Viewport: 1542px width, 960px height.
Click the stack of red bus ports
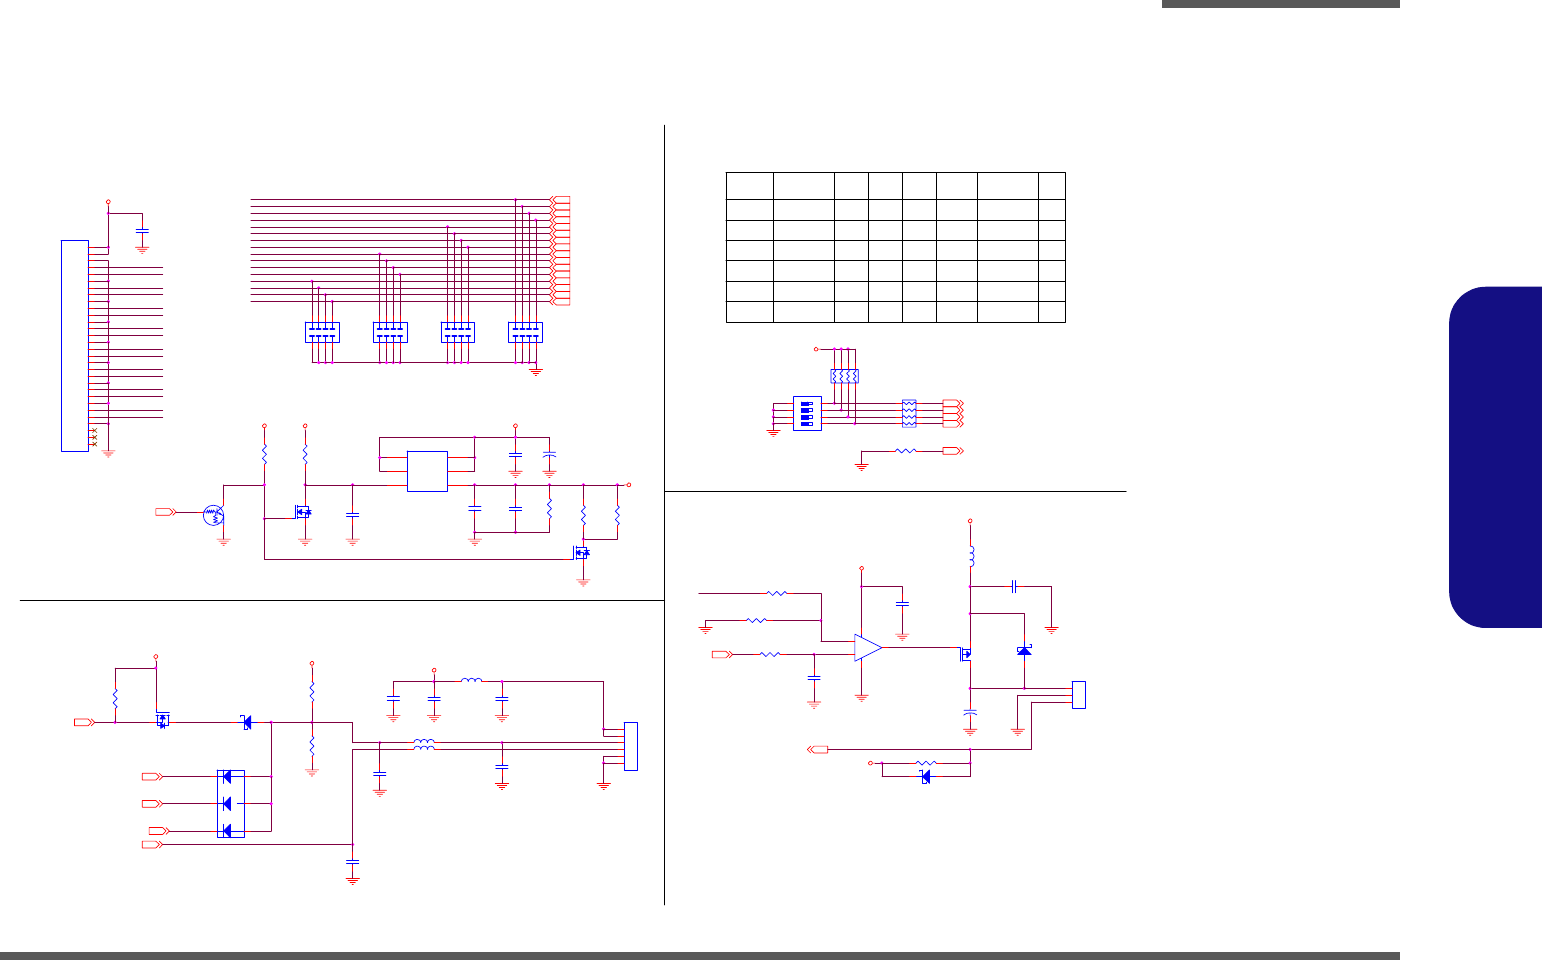(x=560, y=251)
